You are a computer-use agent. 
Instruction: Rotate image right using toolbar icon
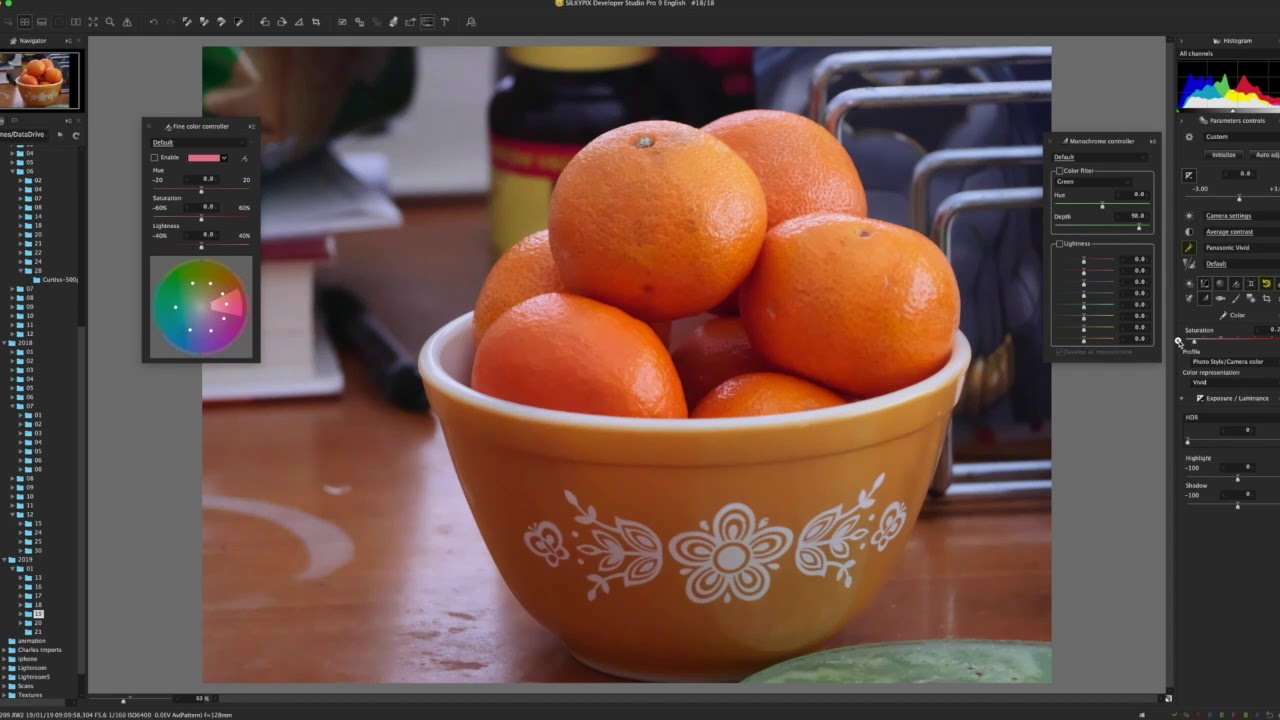pyautogui.click(x=282, y=21)
